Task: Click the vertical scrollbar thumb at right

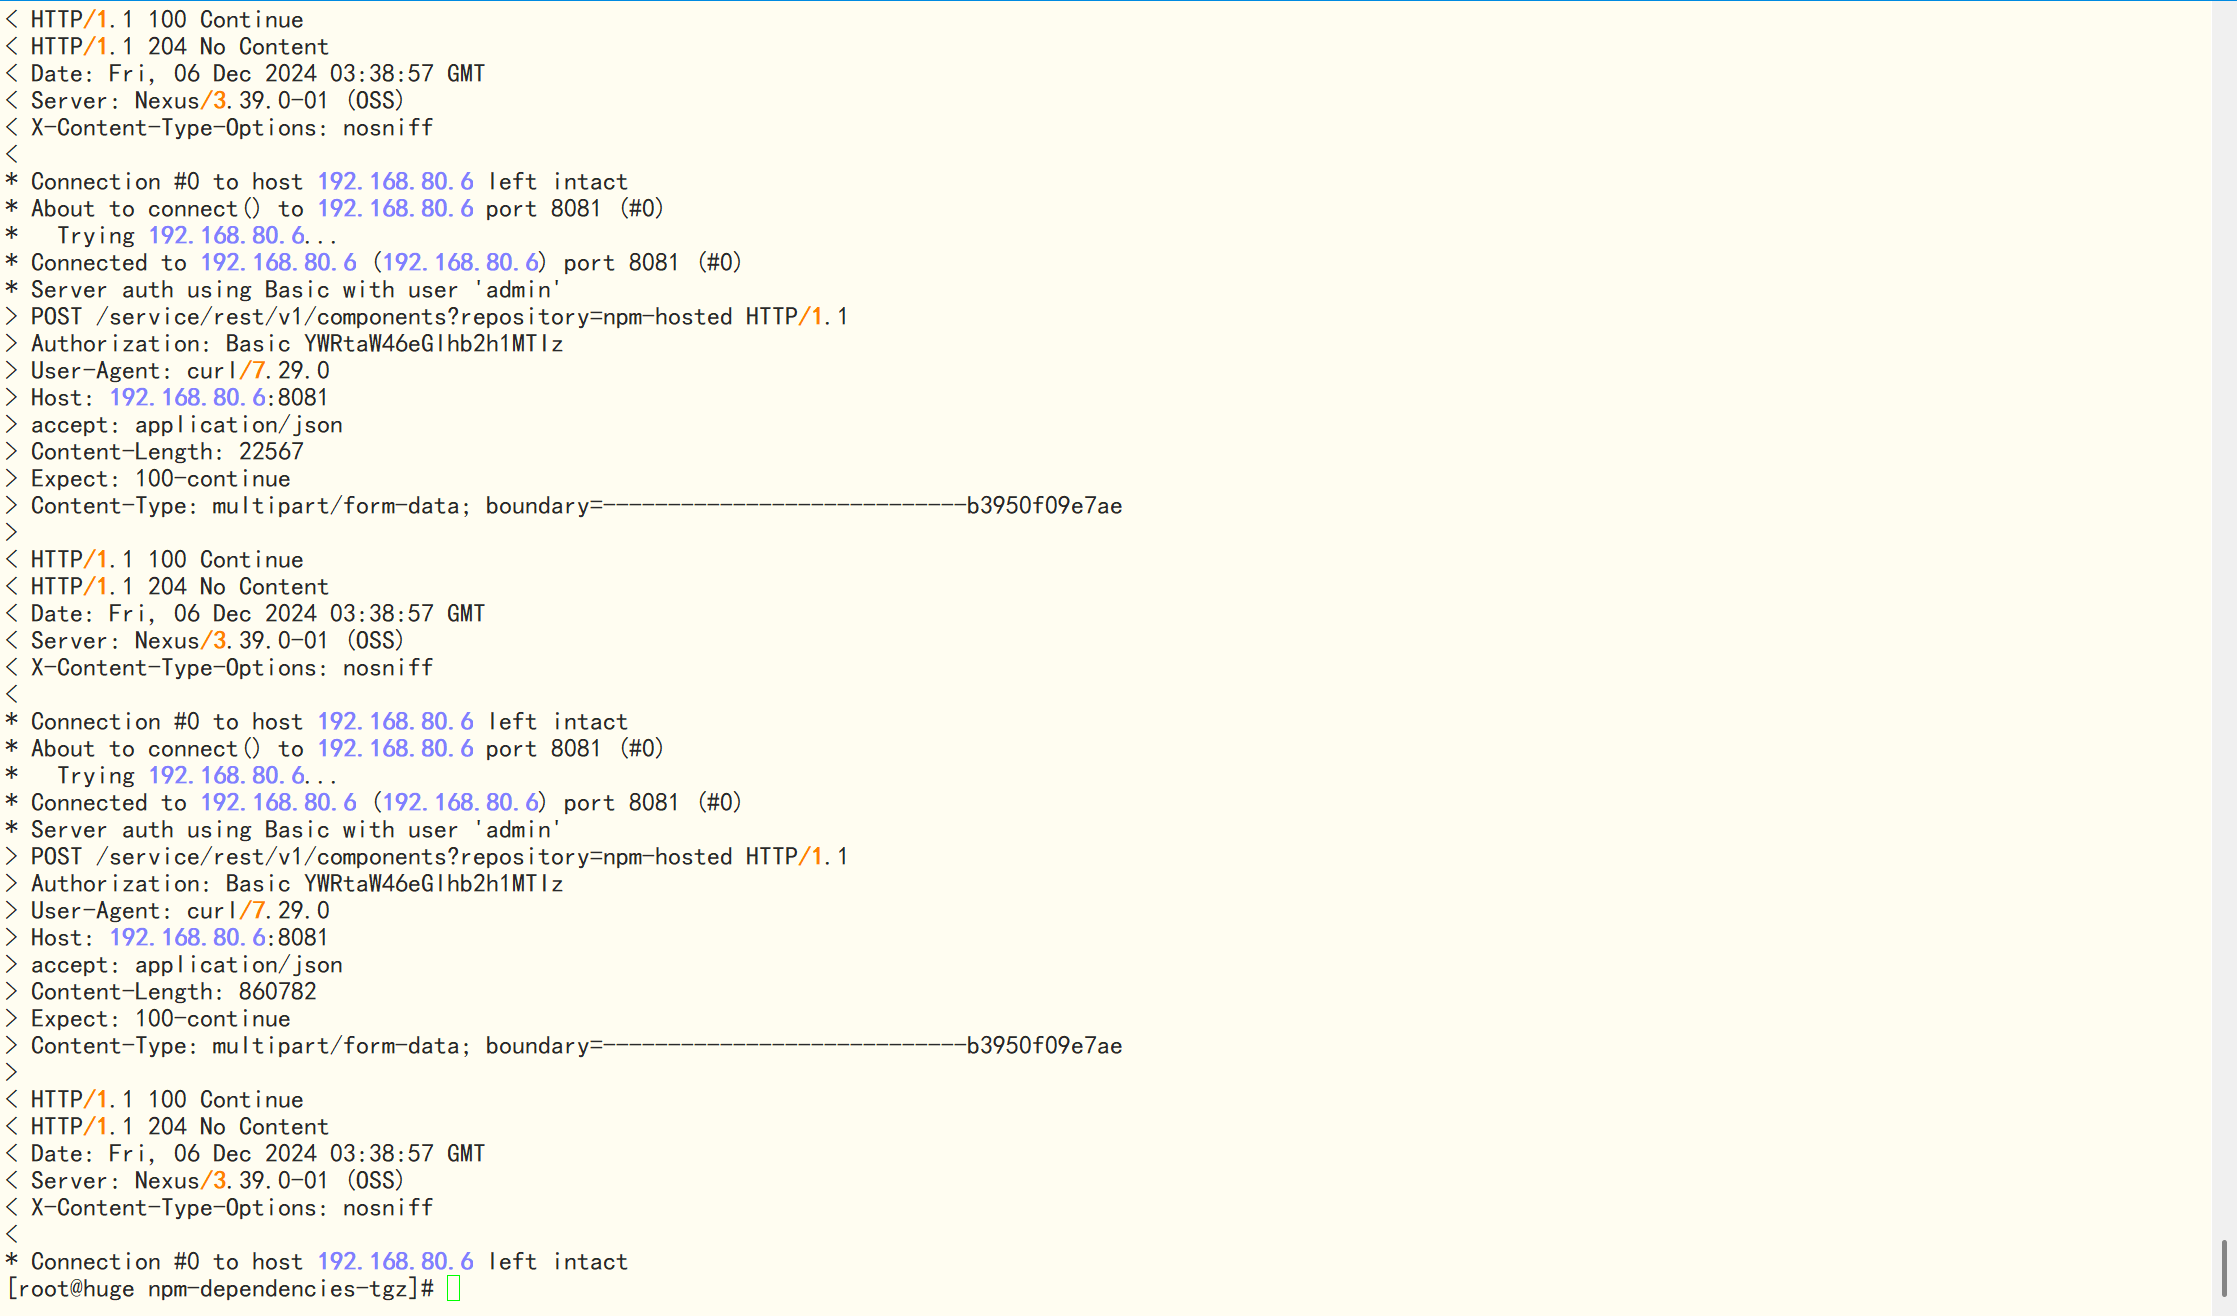Action: [2224, 1266]
